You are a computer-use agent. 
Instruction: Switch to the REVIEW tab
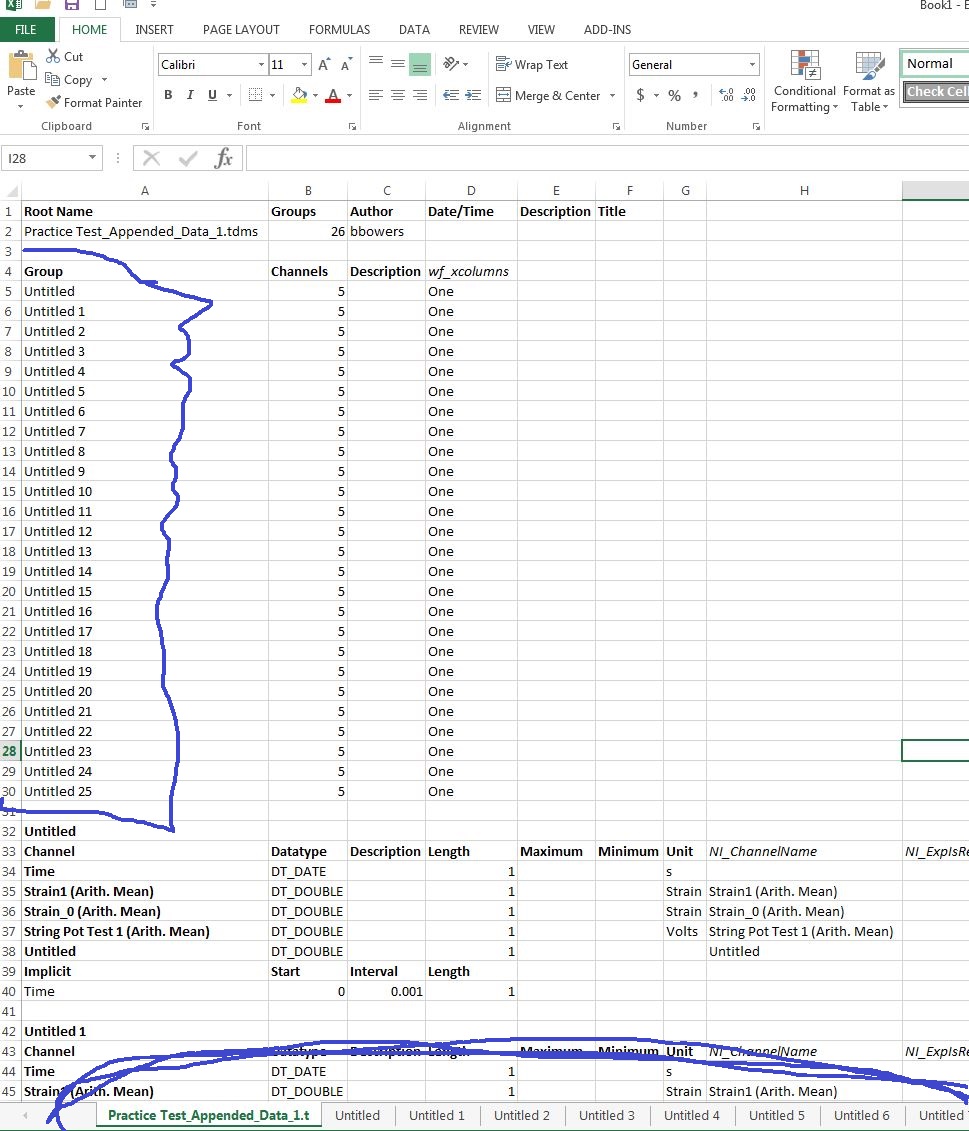tap(478, 30)
